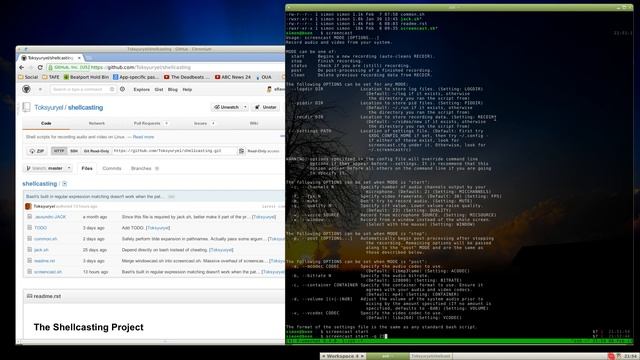
Task: Open the OUA bookmark
Action: [x=264, y=77]
